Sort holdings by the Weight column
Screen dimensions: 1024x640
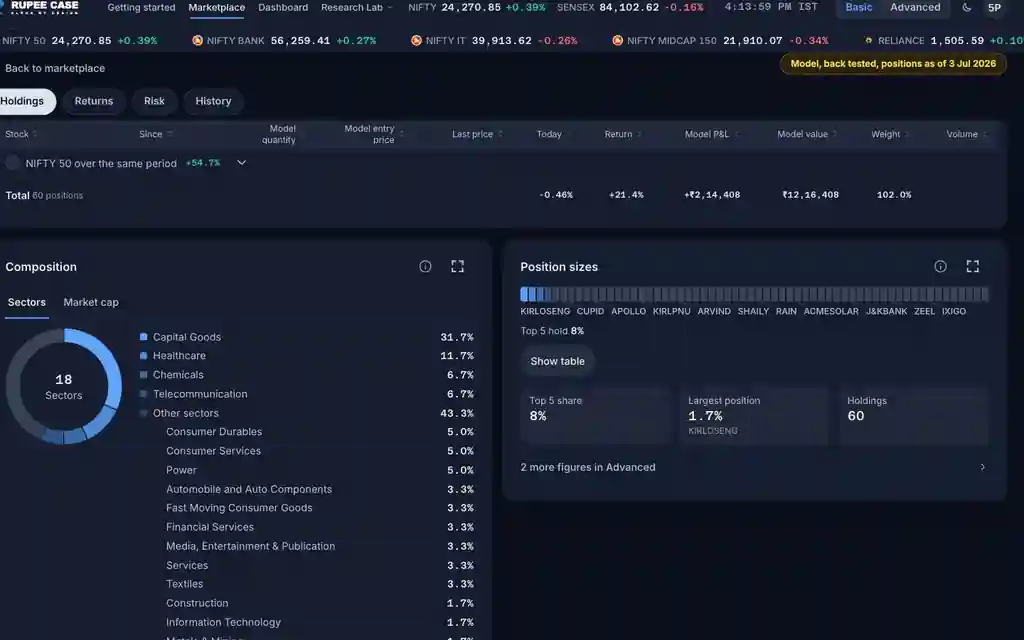889,134
